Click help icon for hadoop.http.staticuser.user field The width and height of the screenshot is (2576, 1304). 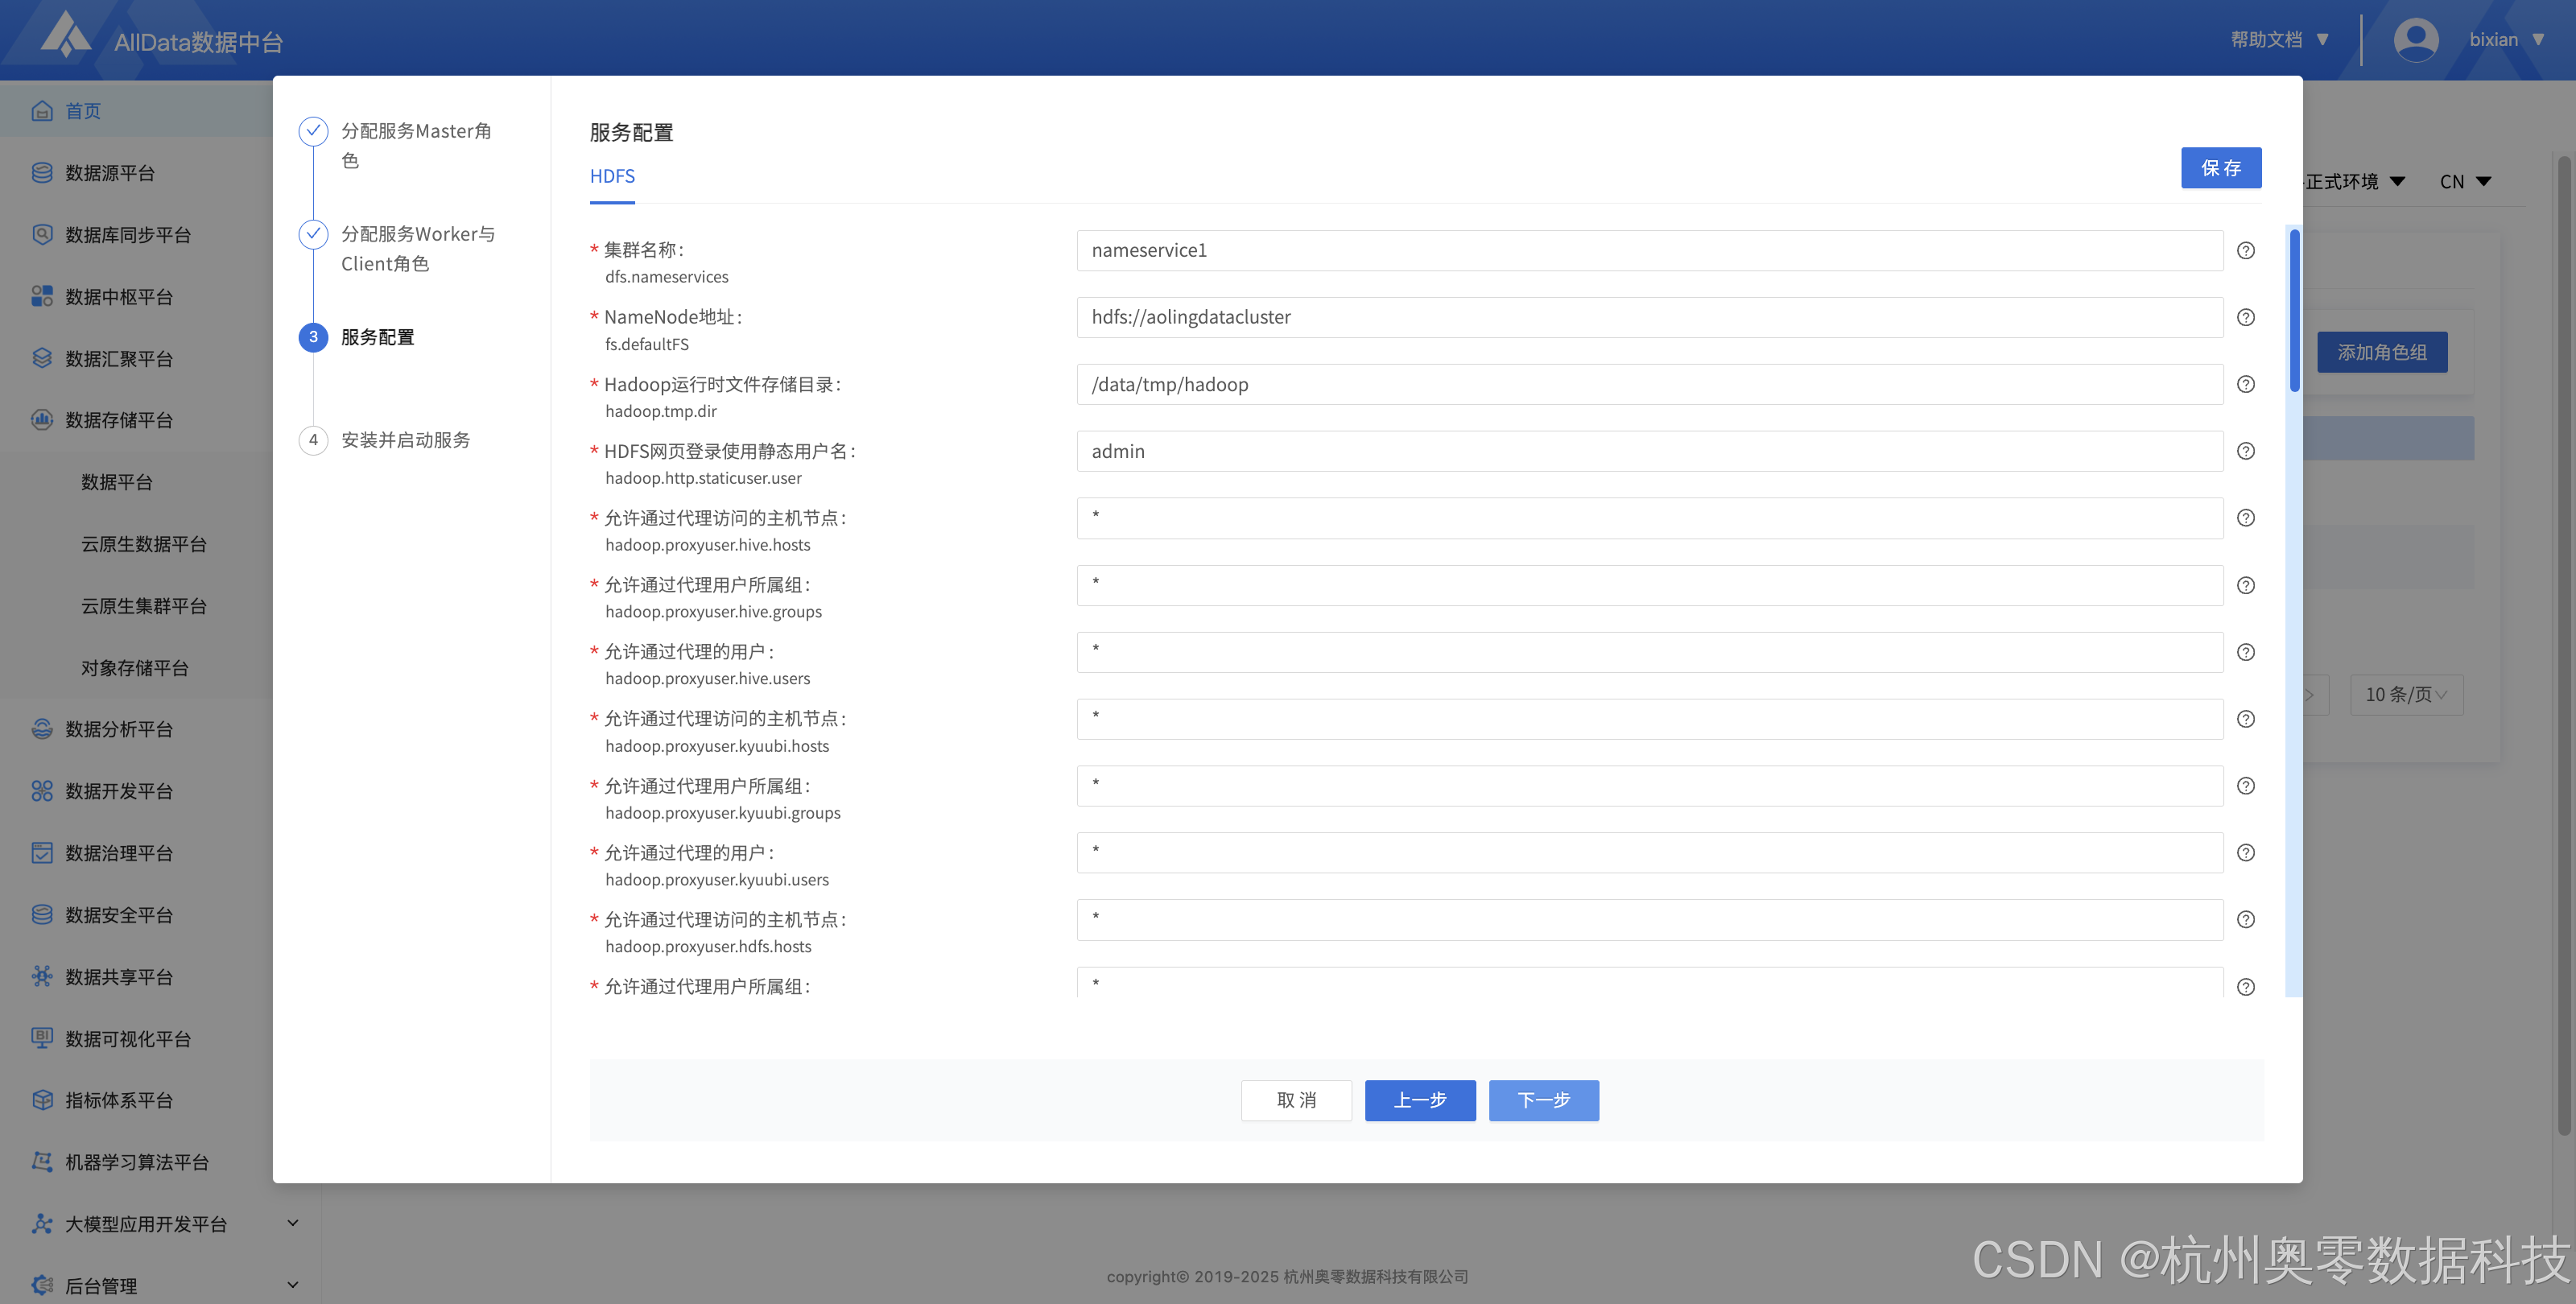2245,452
